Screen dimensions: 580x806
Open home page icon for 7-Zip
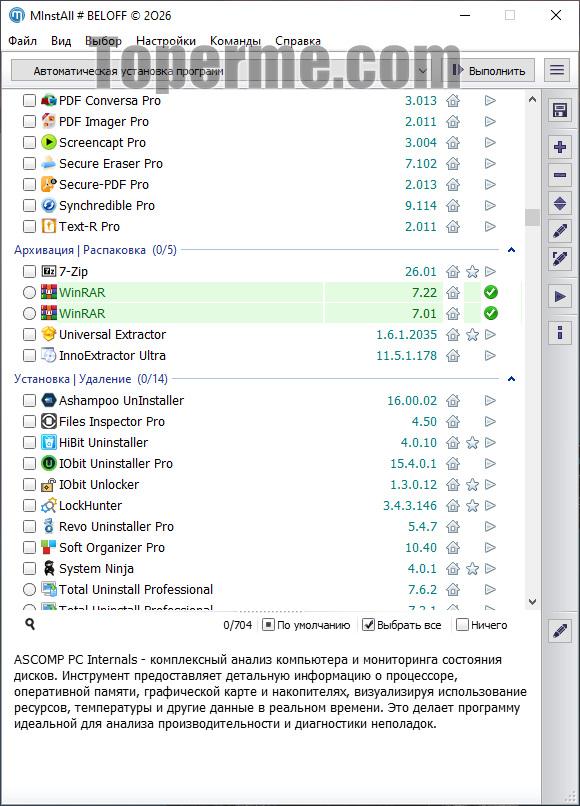[452, 271]
